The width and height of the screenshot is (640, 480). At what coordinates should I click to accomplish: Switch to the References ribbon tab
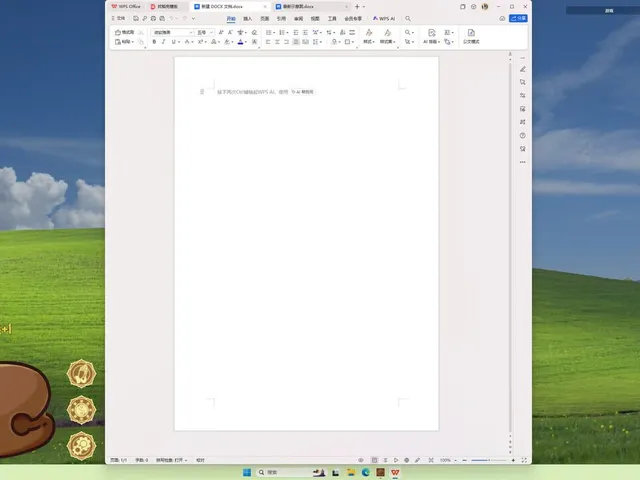[281, 19]
